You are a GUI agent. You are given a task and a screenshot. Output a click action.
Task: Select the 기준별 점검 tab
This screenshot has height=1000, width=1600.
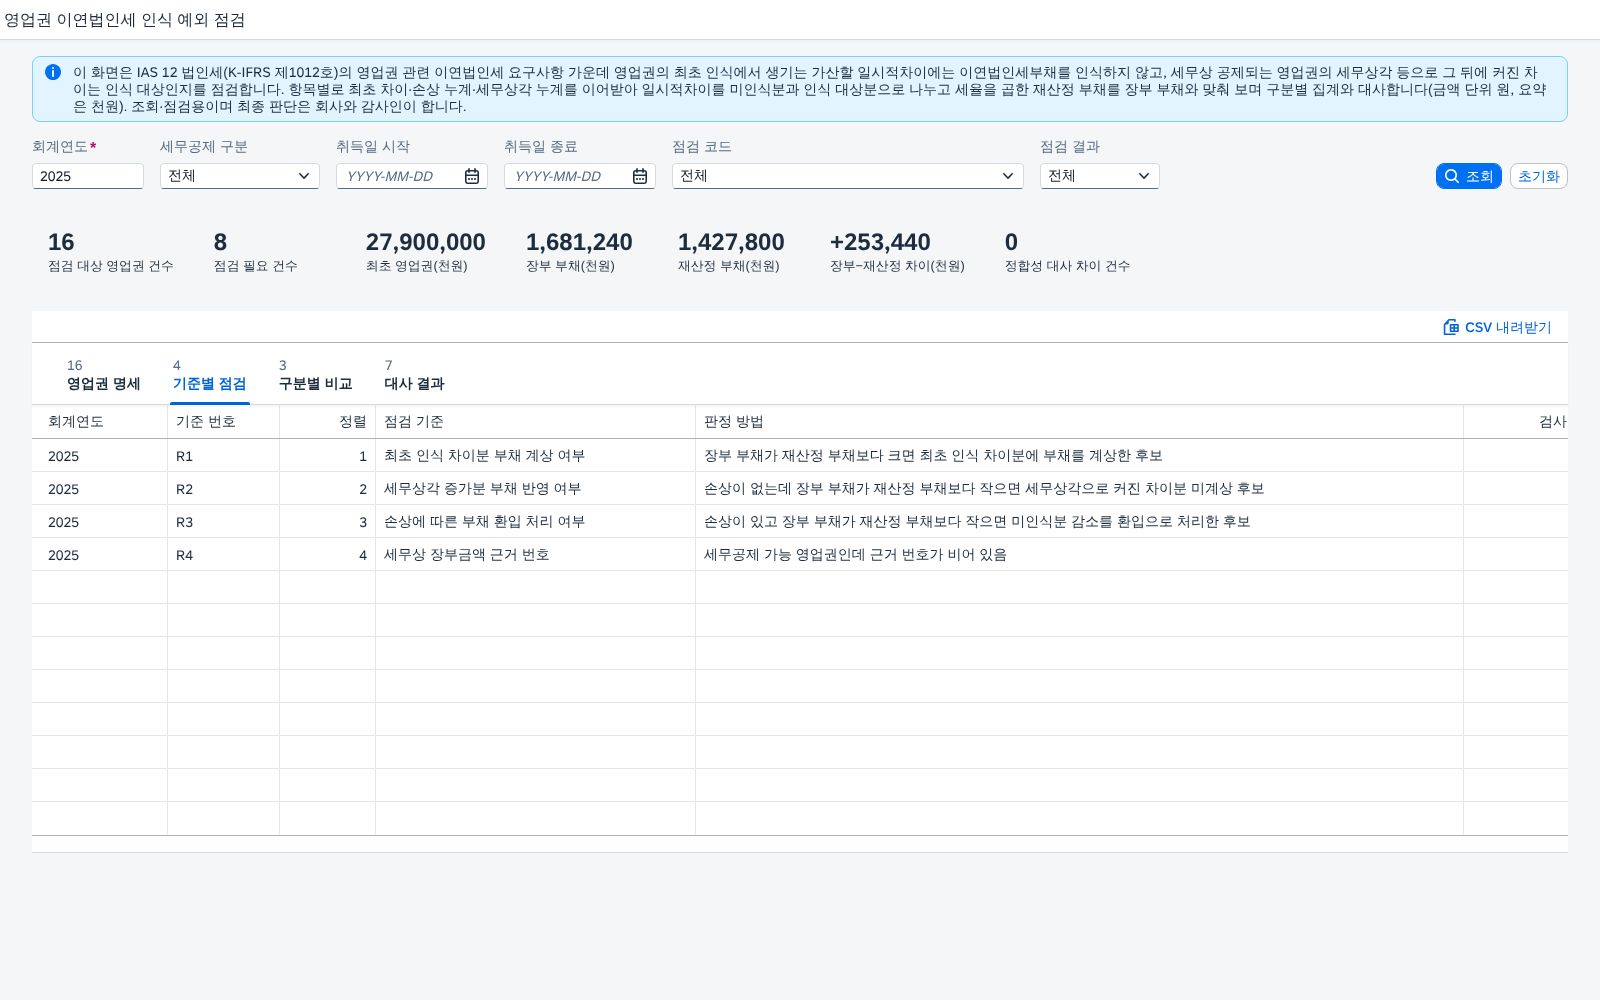(x=210, y=375)
